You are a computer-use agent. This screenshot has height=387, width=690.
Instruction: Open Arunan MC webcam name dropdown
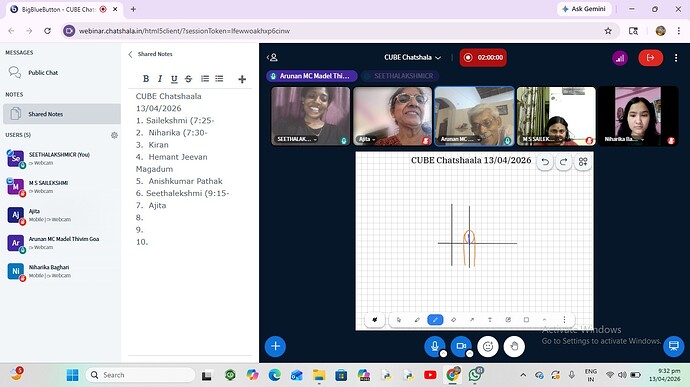tap(460, 139)
